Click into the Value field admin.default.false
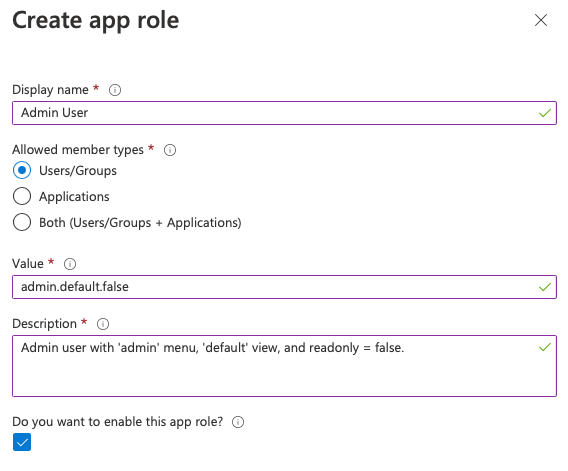Screen dimensions: 568x471 [x=284, y=287]
